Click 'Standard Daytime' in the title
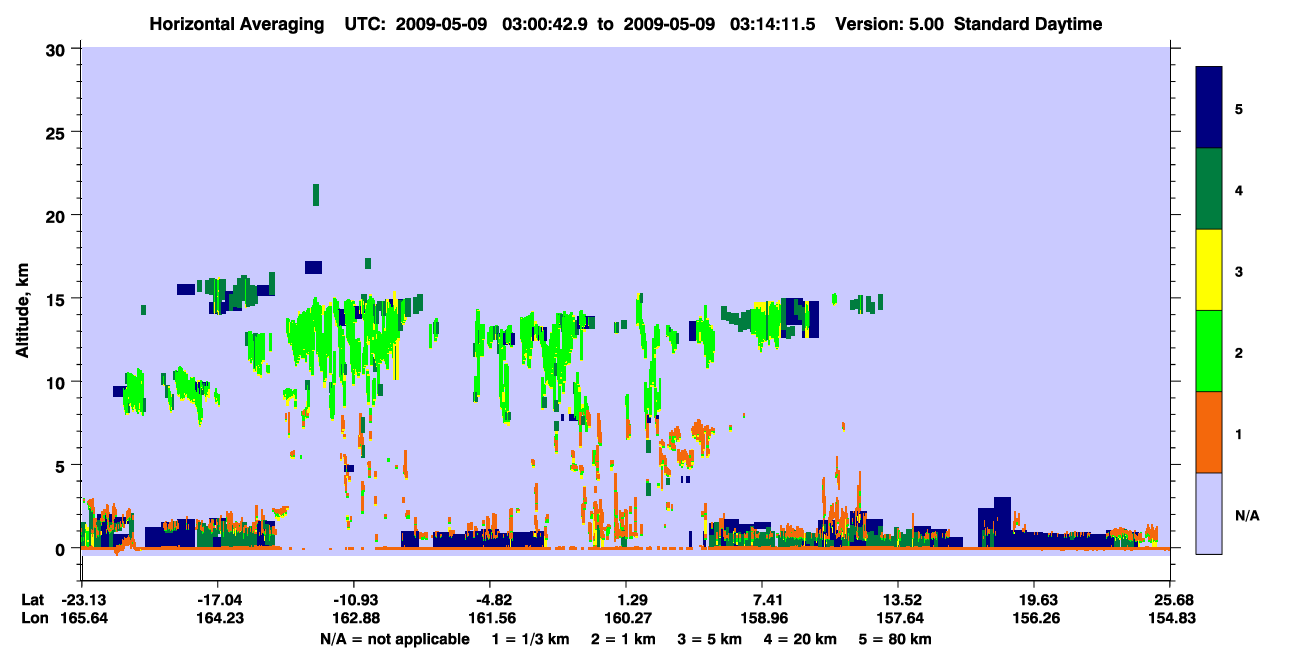Viewport: 1300px width, 667px height. click(x=1028, y=24)
